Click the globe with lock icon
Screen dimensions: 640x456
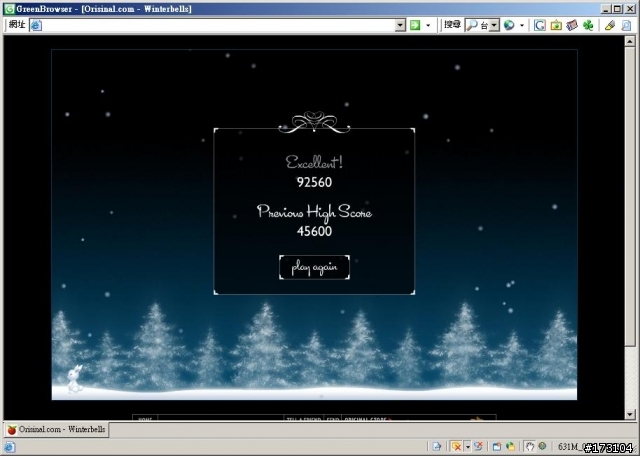click(510, 447)
